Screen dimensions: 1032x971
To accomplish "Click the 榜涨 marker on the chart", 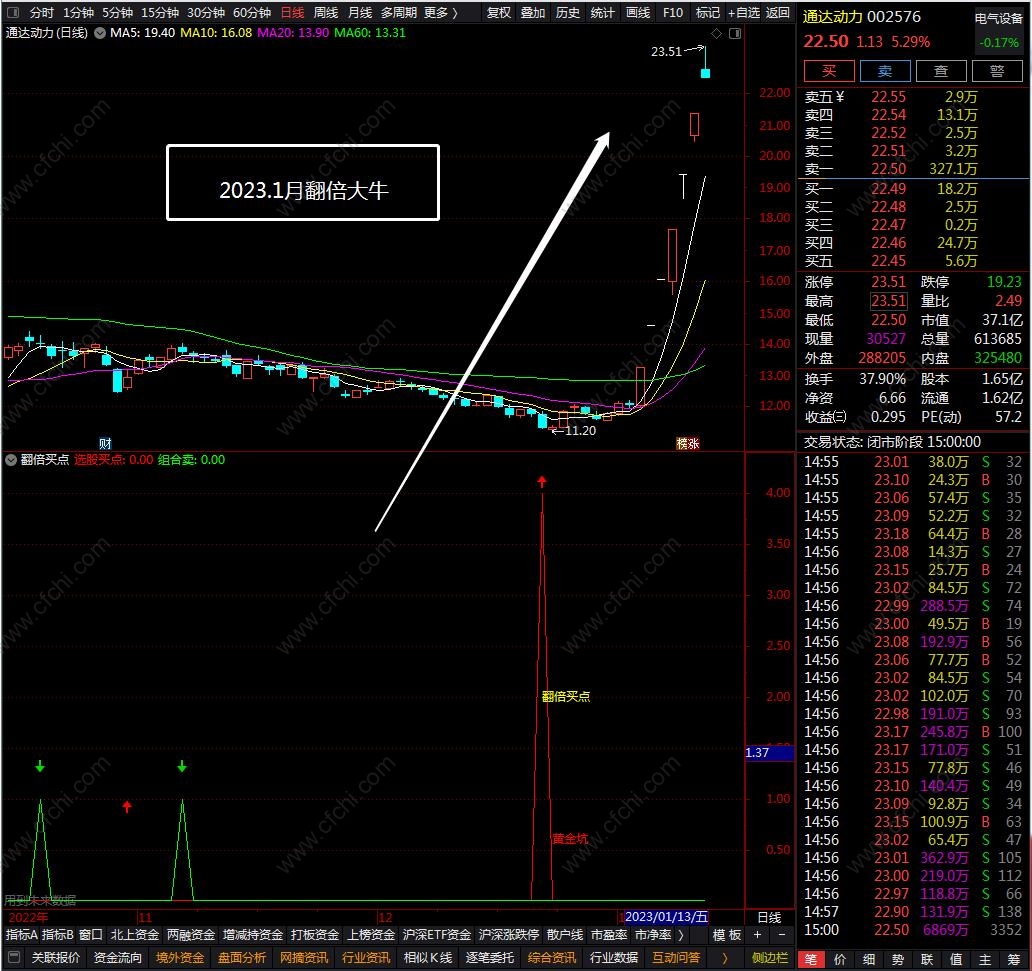I will (x=688, y=443).
